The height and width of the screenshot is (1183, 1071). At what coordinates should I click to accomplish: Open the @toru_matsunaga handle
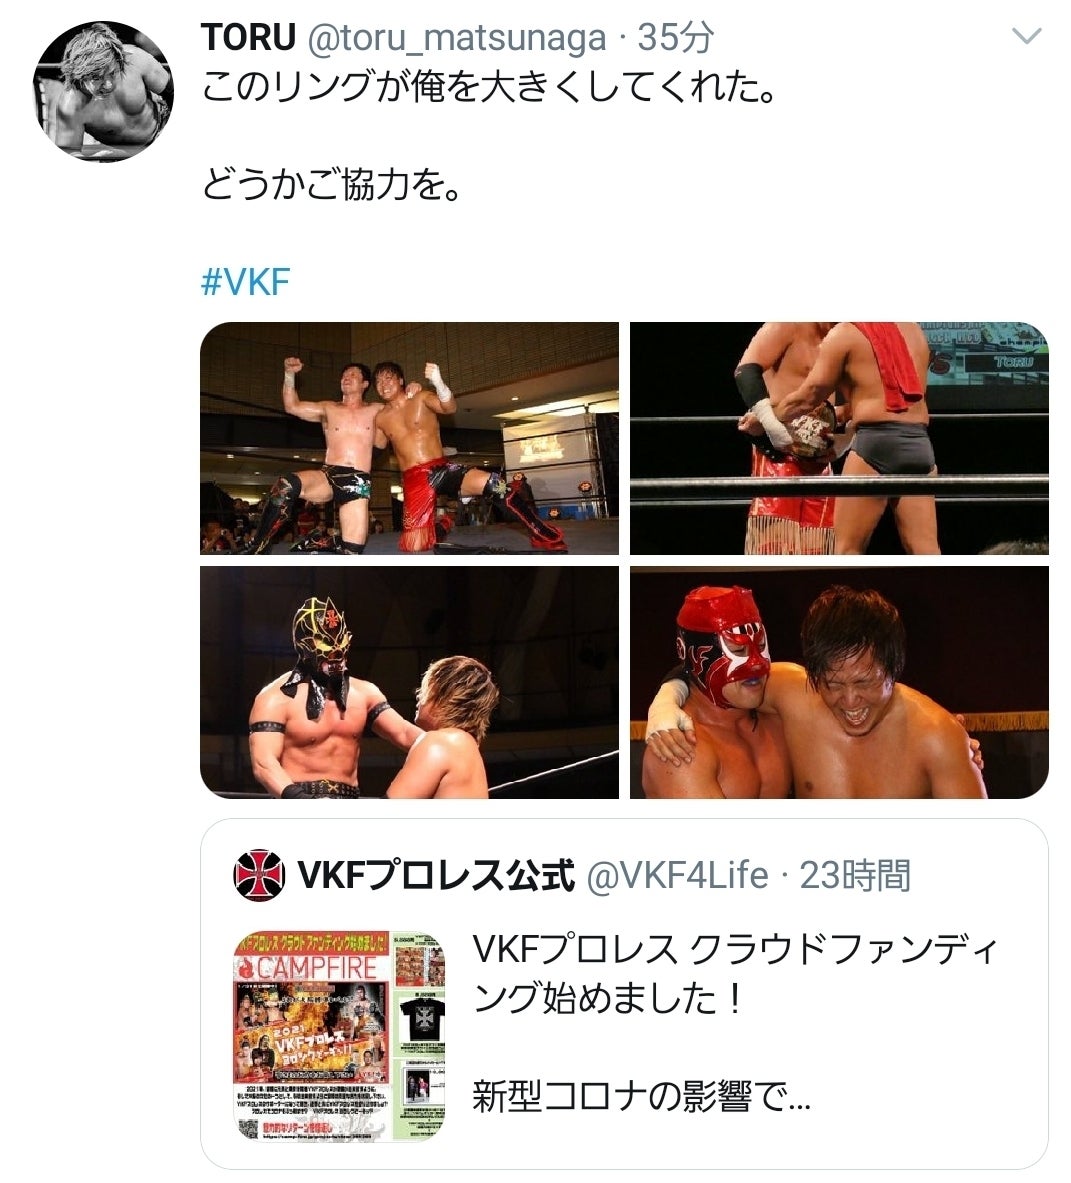point(456,39)
